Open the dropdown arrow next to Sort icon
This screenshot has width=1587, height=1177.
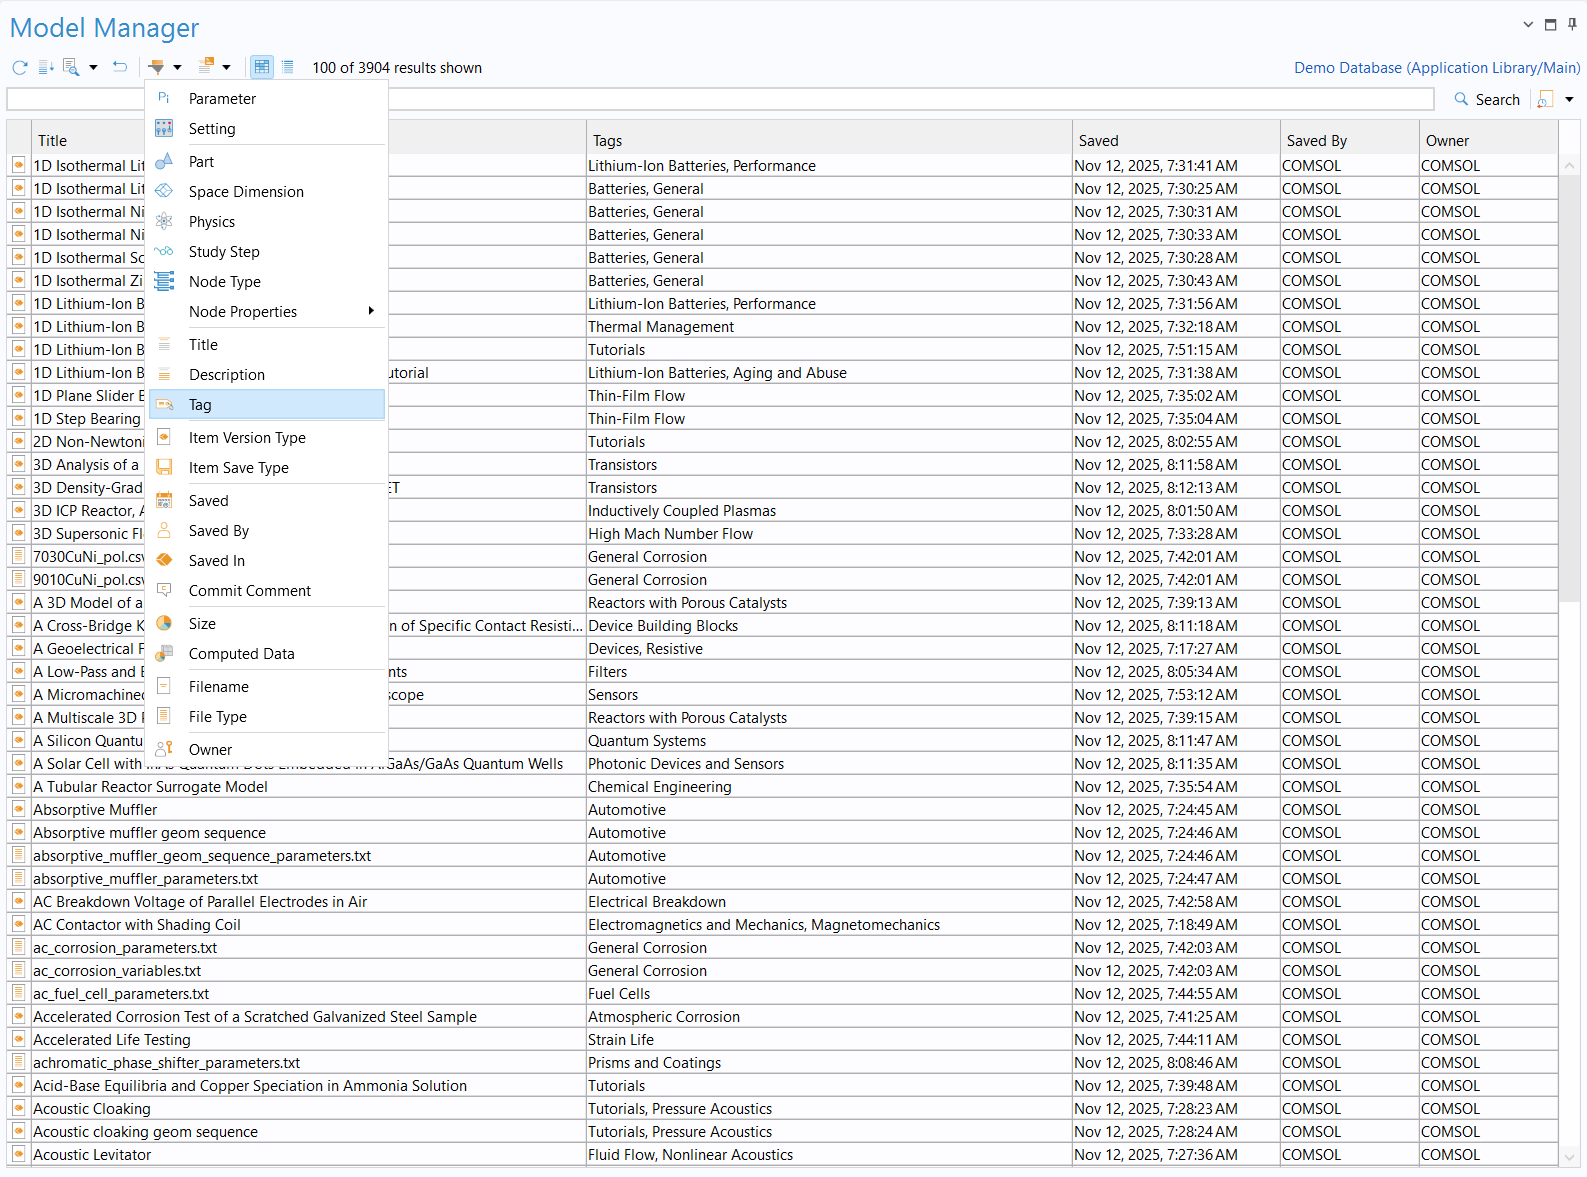227,68
